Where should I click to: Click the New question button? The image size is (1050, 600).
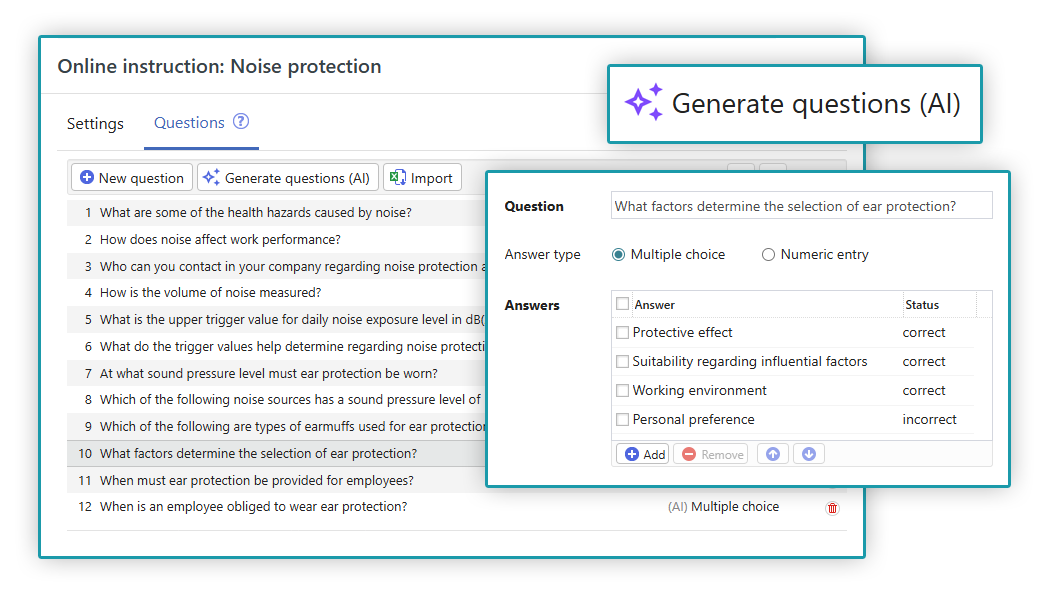[131, 177]
